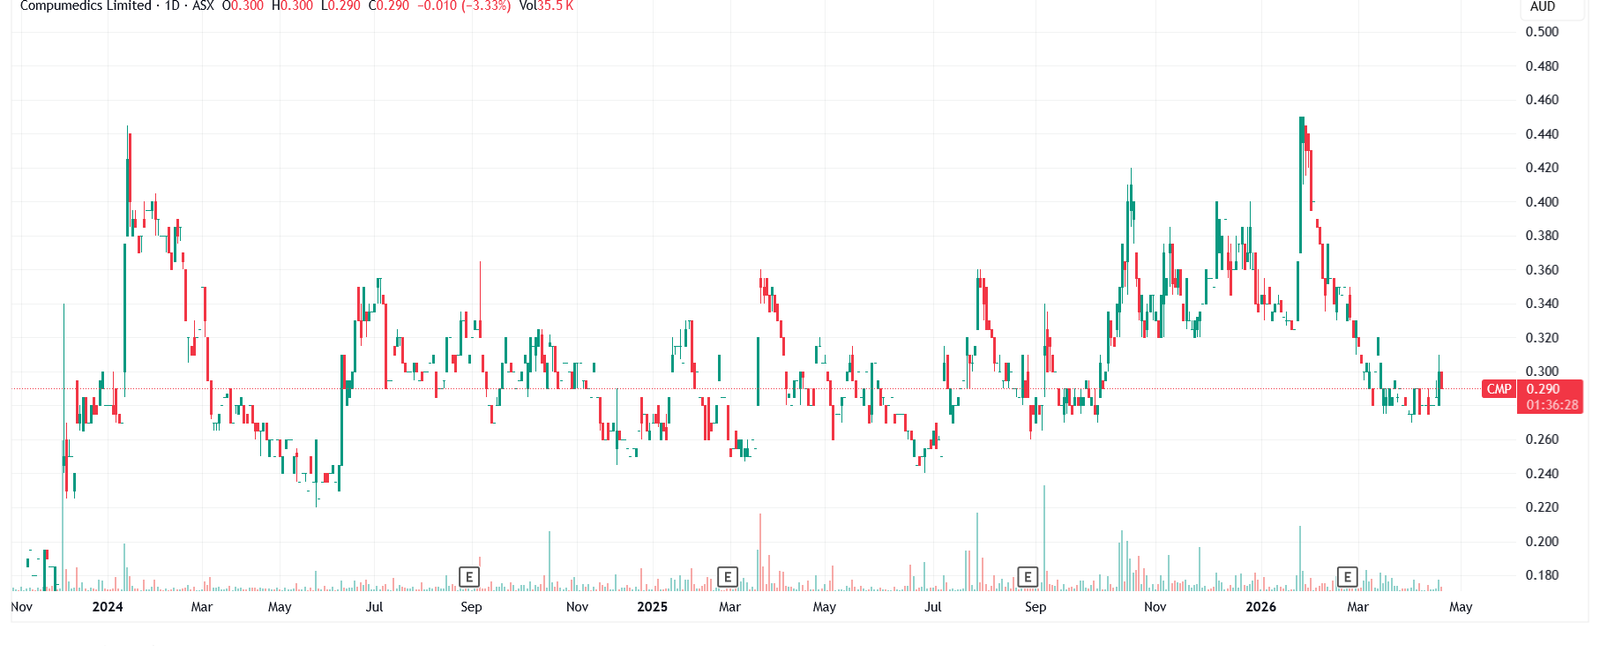Open the earnings marker above Sep 2024
Screen dimensions: 1600x646
469,576
